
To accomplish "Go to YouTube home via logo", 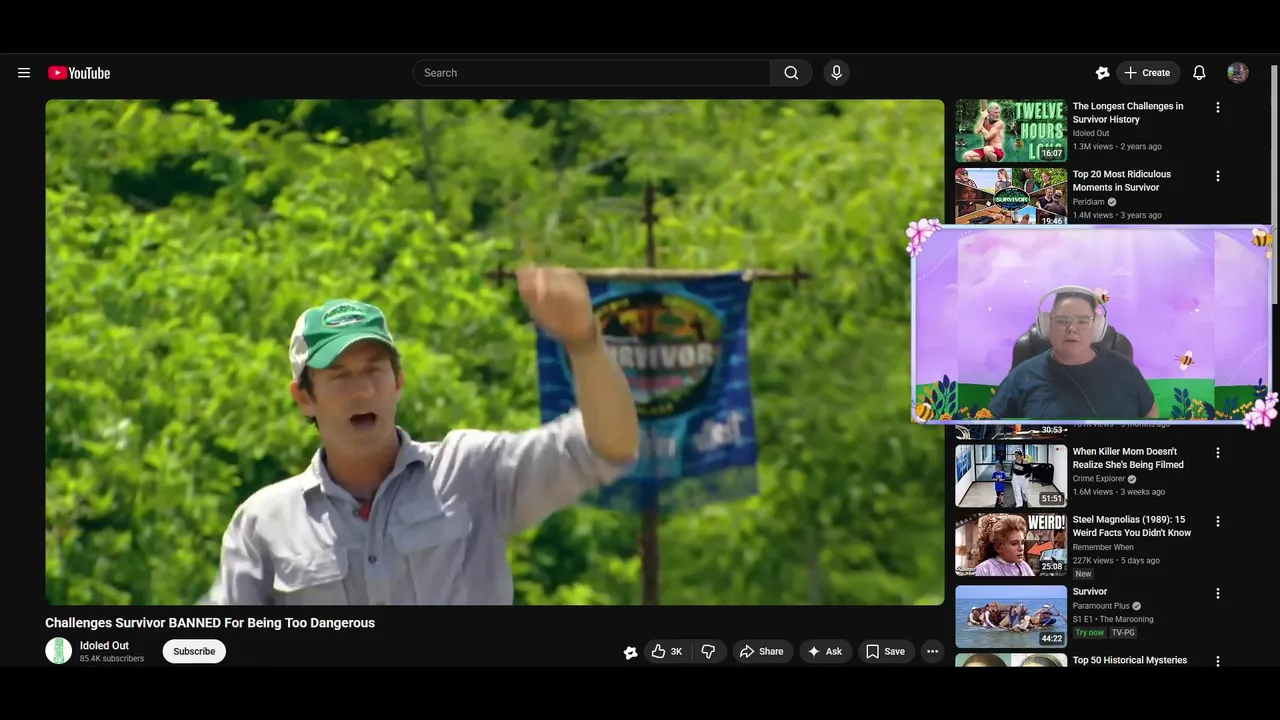I will coord(79,73).
